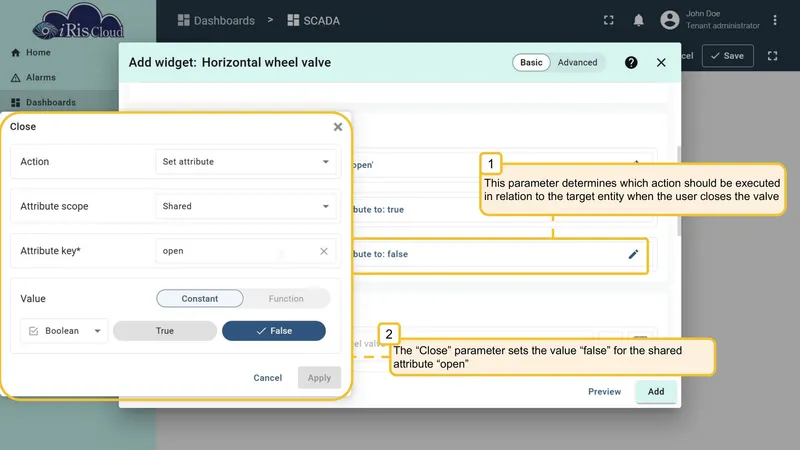Open the Attribute scope dropdown showing Shared
This screenshot has height=450, width=800.
click(245, 206)
